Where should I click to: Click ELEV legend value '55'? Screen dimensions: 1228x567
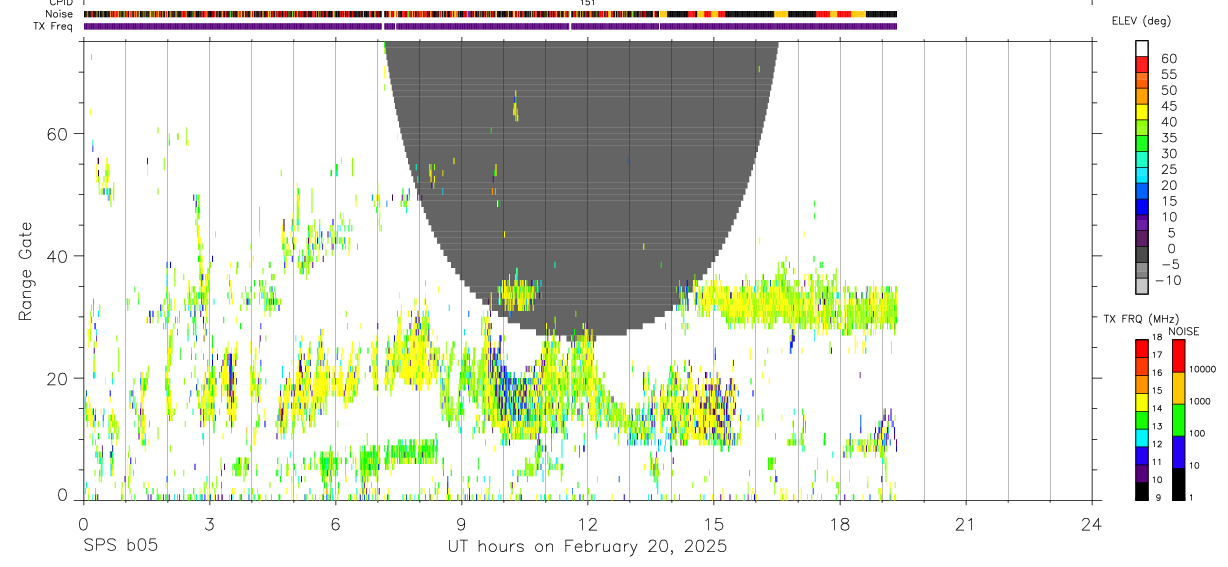(1168, 75)
